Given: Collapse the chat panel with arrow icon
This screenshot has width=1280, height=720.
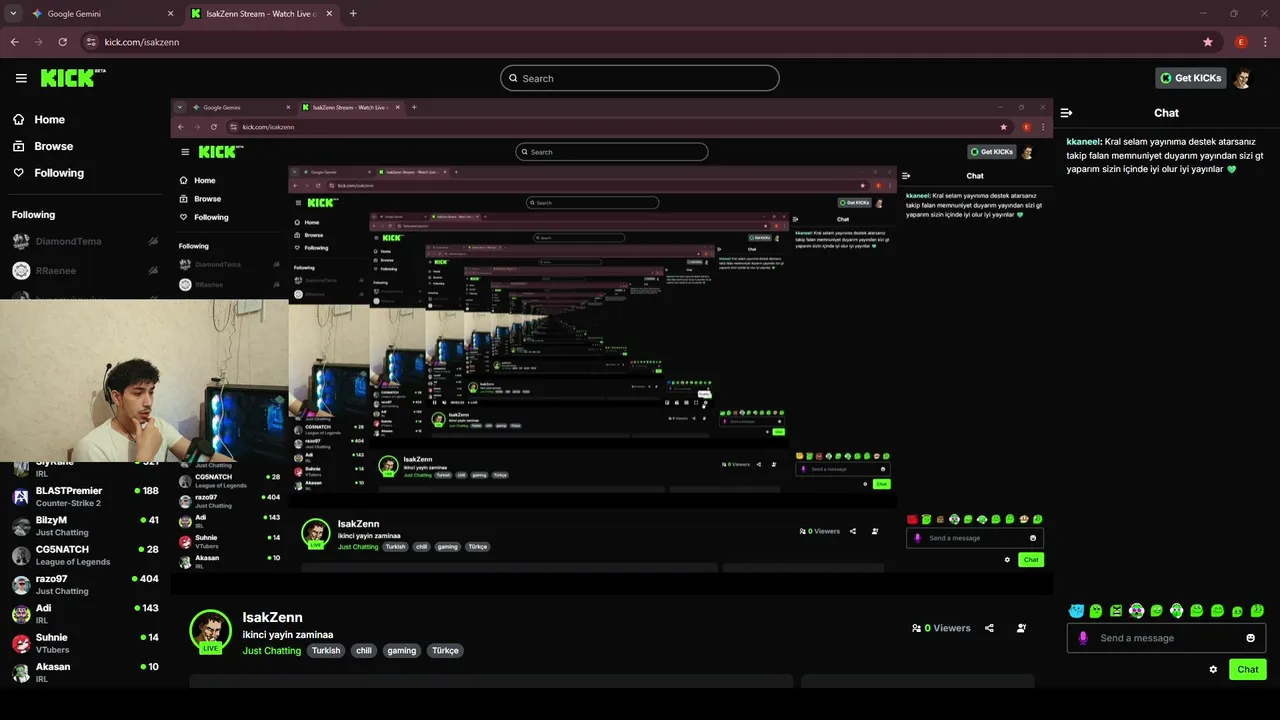Looking at the screenshot, I should click(x=1066, y=113).
